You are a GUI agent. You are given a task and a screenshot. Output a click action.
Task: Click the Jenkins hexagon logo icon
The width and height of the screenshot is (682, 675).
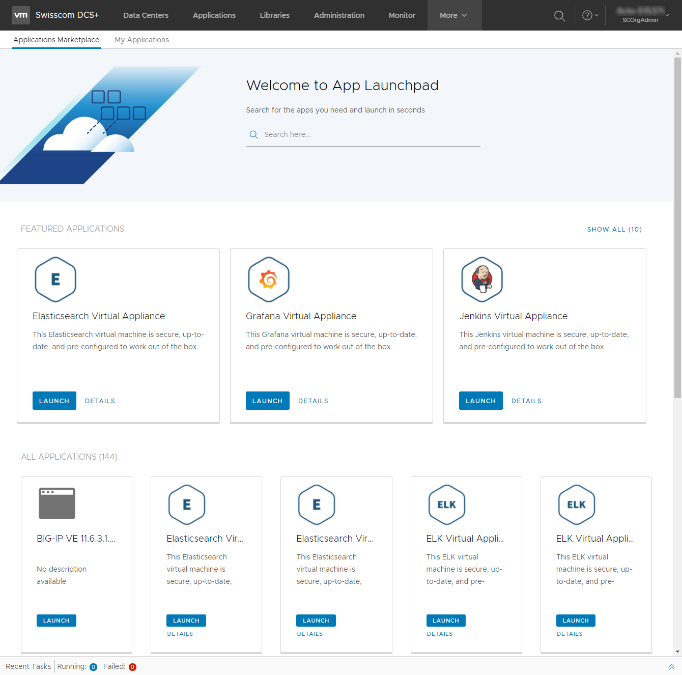(482, 279)
